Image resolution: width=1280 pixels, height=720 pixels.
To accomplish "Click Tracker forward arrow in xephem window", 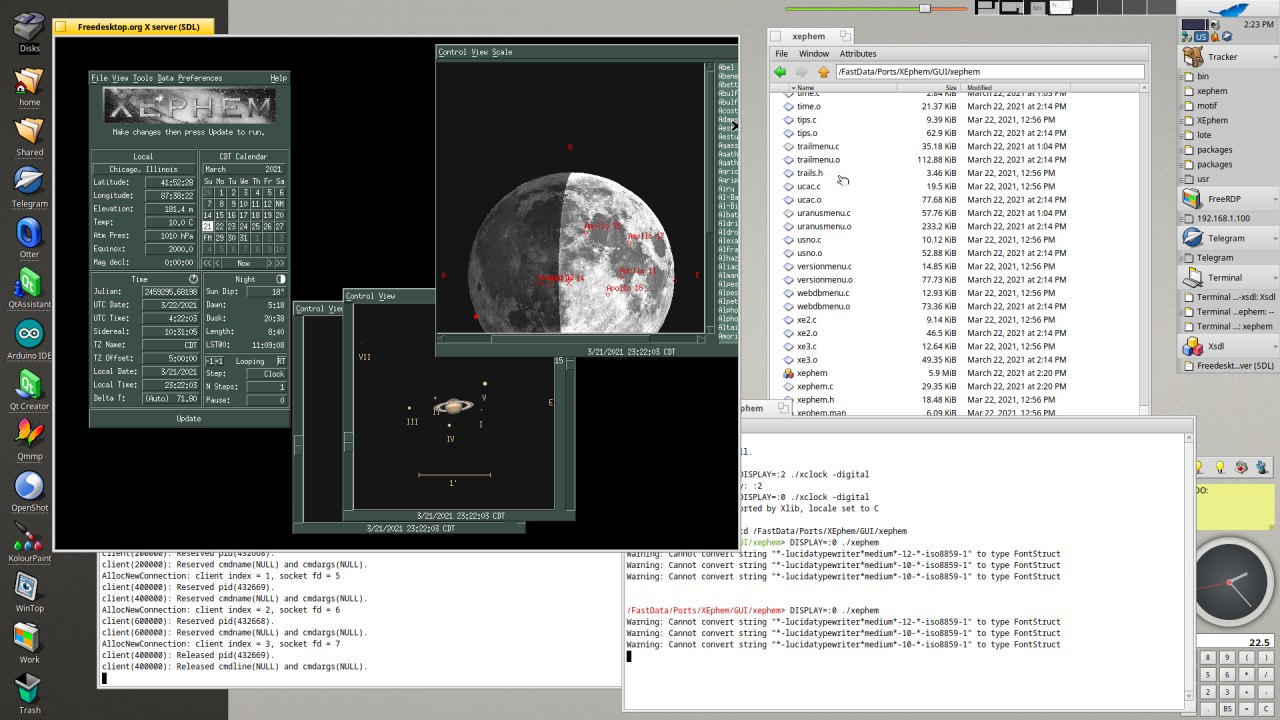I will (x=801, y=72).
